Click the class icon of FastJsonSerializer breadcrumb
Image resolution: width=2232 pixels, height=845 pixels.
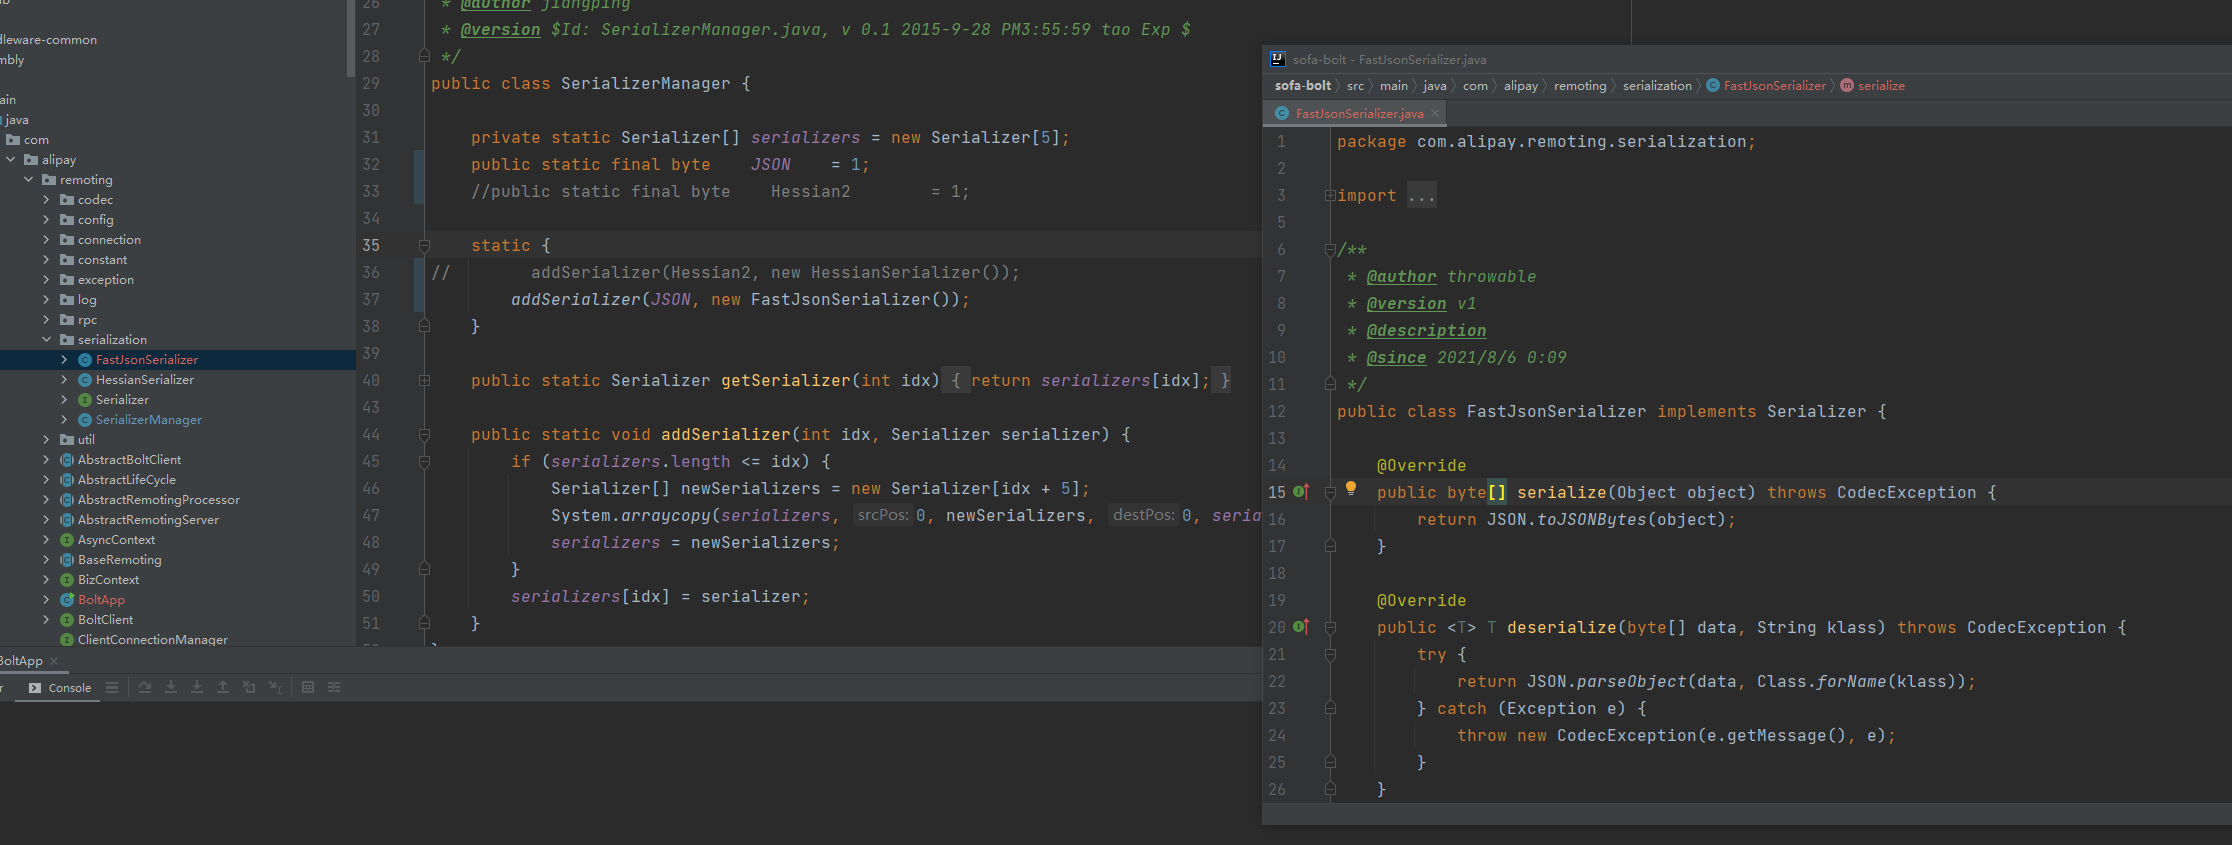click(x=1713, y=86)
